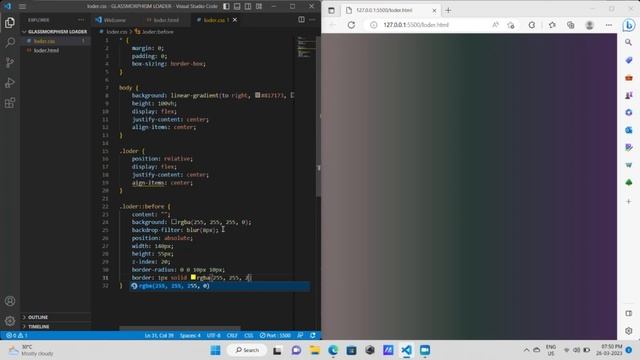The width and height of the screenshot is (640, 360).
Task: Open Bing Chat sidebar button
Action: (629, 25)
